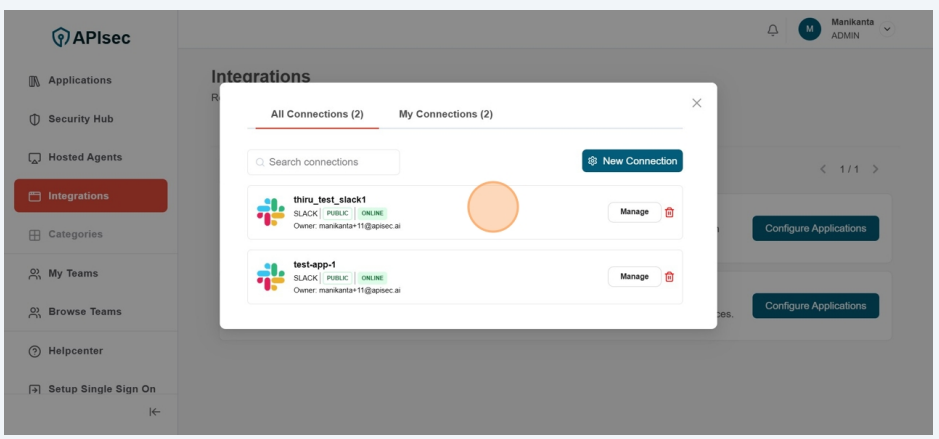Click the M user avatar

tap(809, 30)
